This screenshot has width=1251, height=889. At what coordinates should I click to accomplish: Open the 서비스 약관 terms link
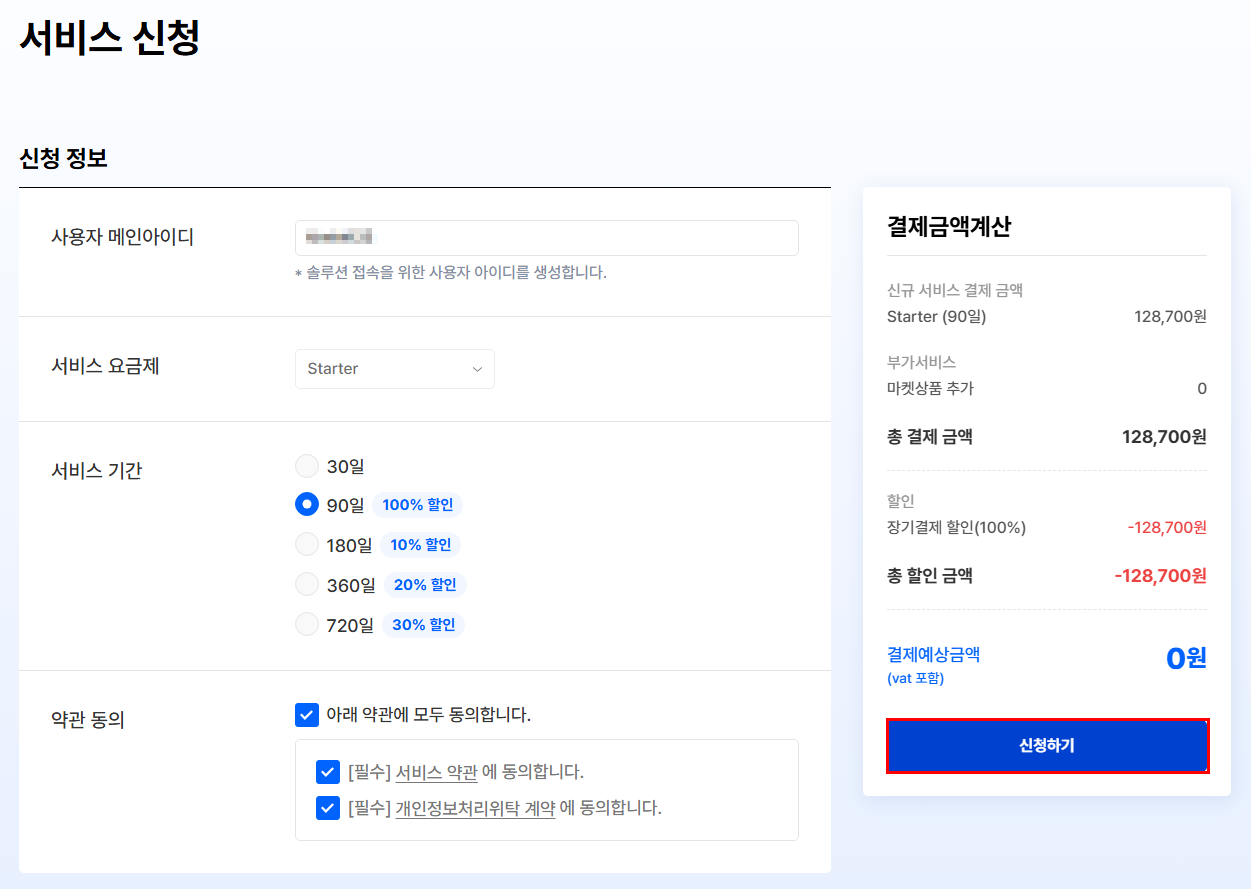pyautogui.click(x=436, y=772)
